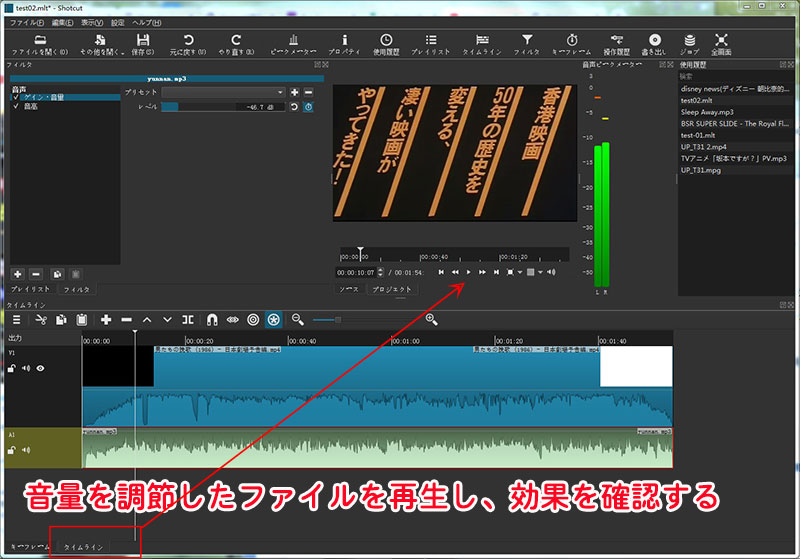800x559 pixels.
Task: Toggle the ゲイン・音量 filter checkbox
Action: (16, 97)
